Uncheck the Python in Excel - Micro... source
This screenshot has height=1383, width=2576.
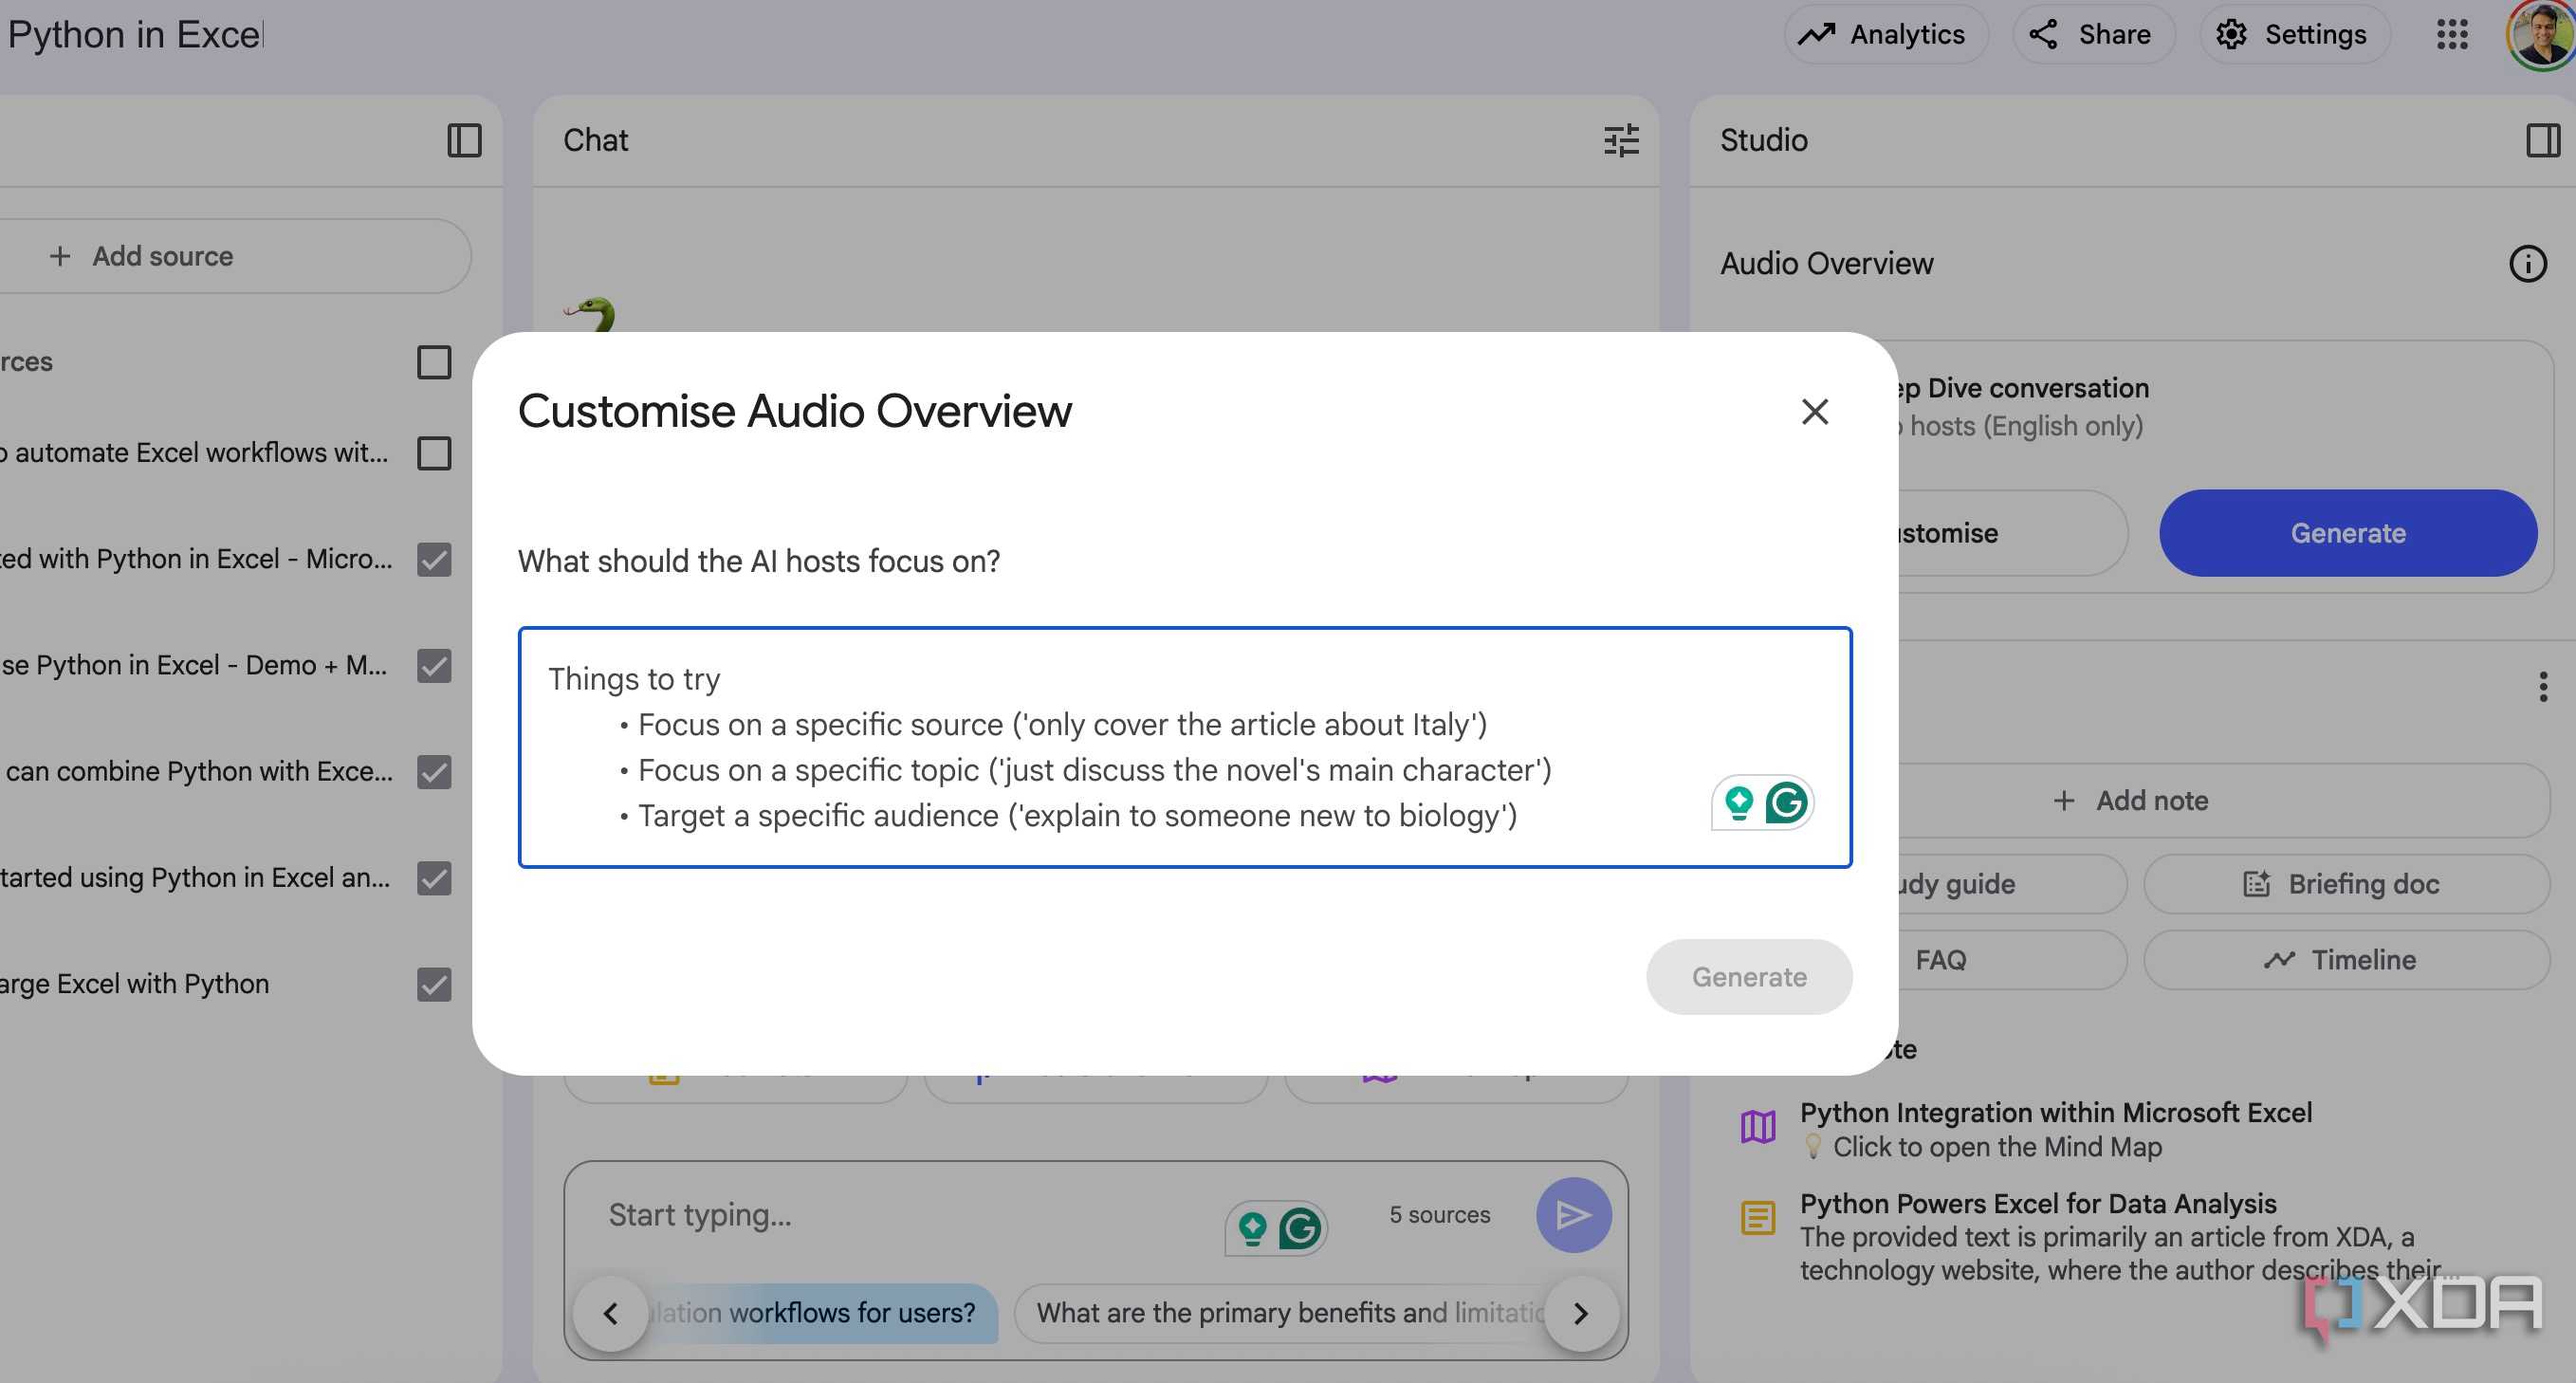pyautogui.click(x=434, y=559)
